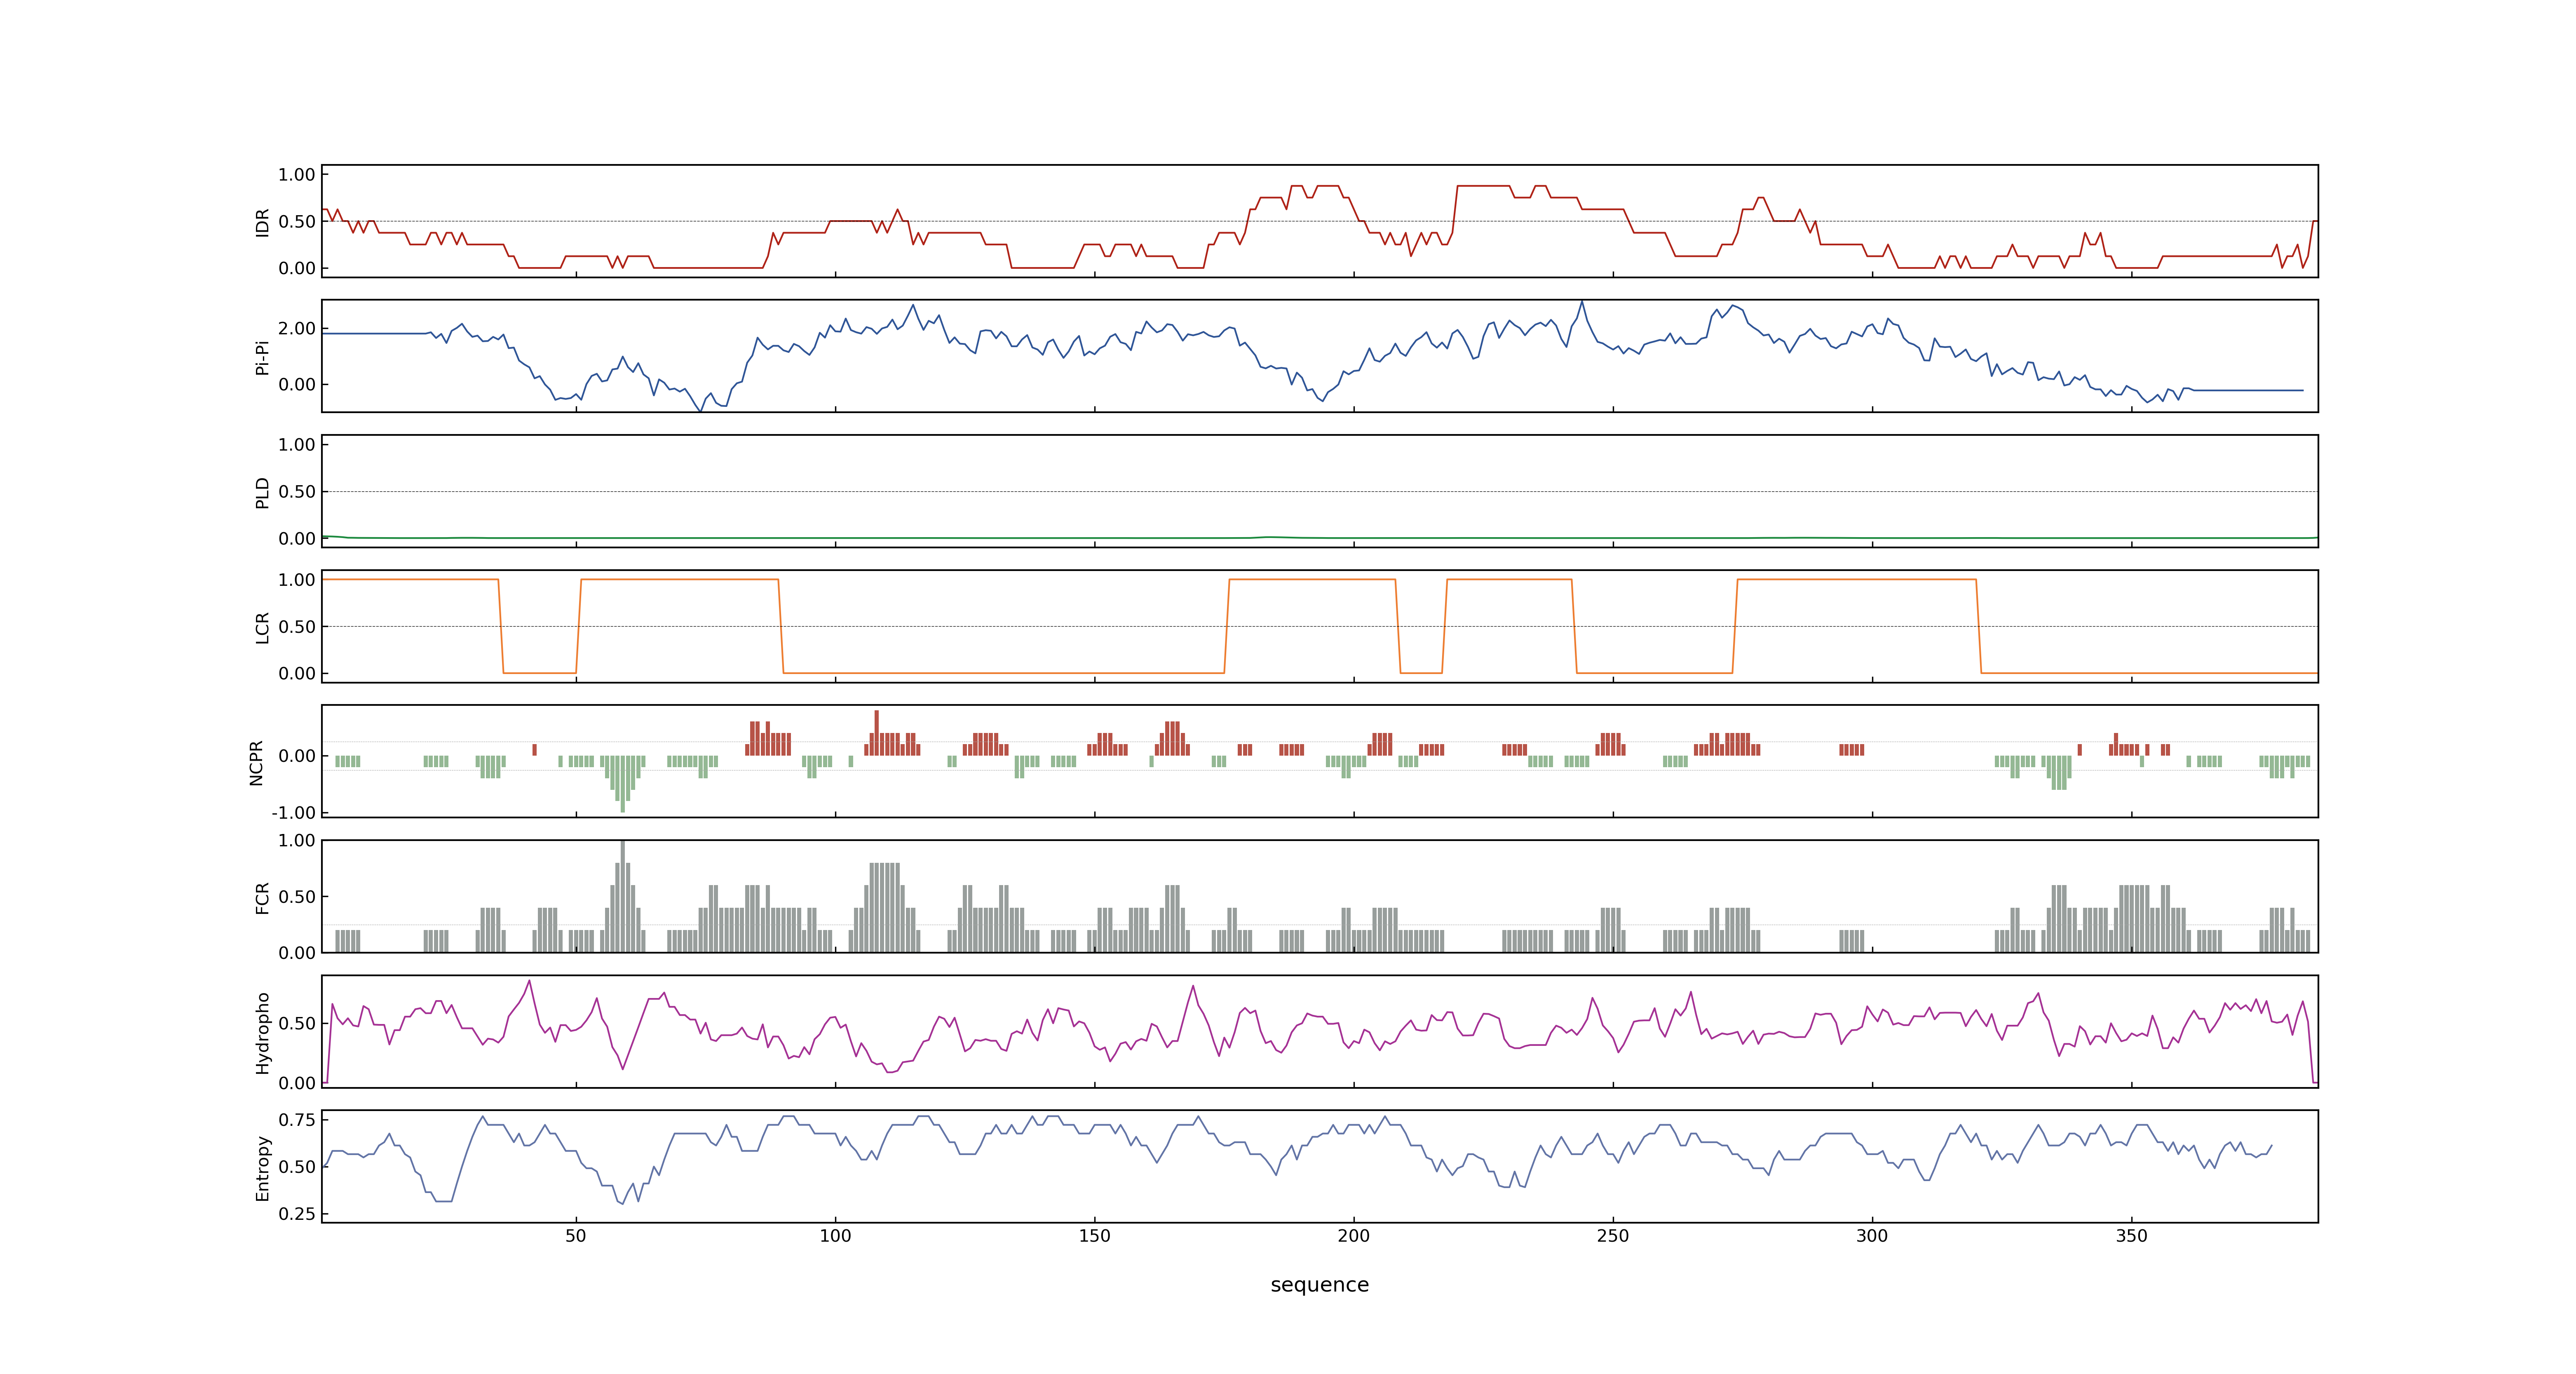Click the 0.50 tick on PLD axis
This screenshot has height=1374, width=2576.
click(297, 492)
